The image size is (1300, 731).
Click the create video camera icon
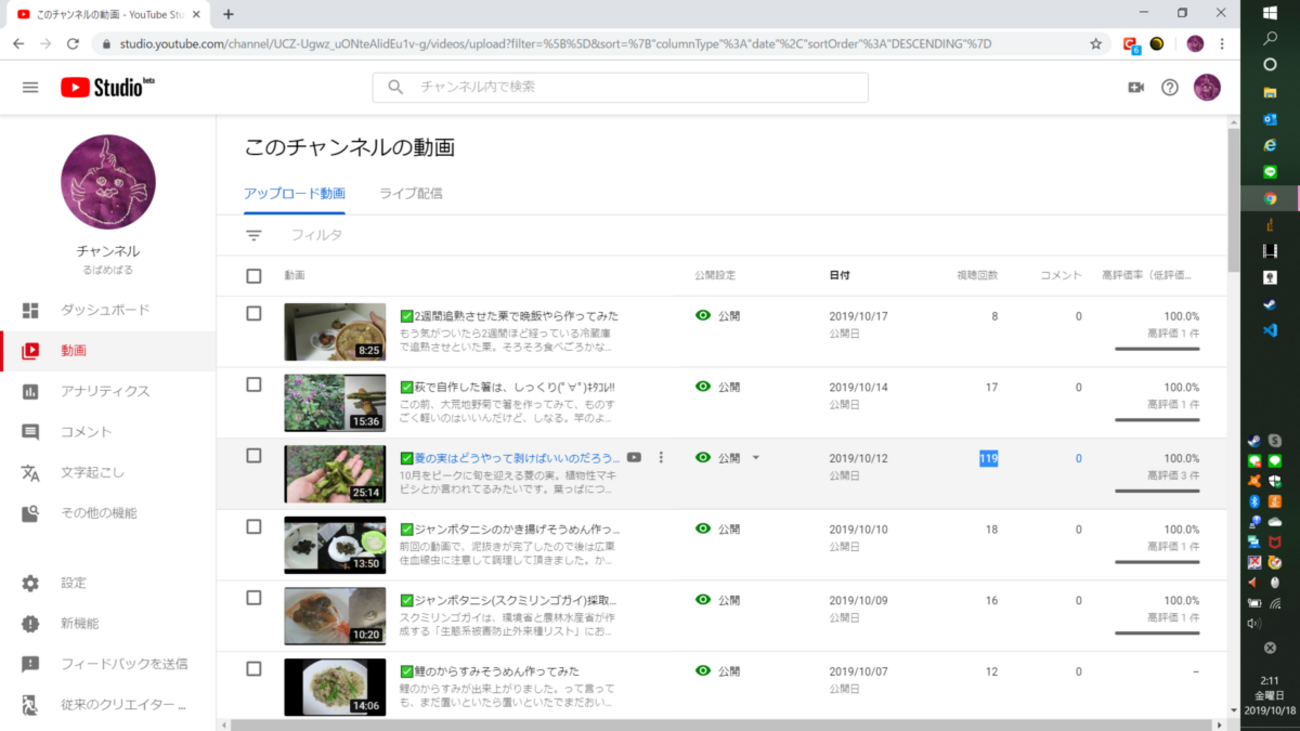pyautogui.click(x=1135, y=87)
